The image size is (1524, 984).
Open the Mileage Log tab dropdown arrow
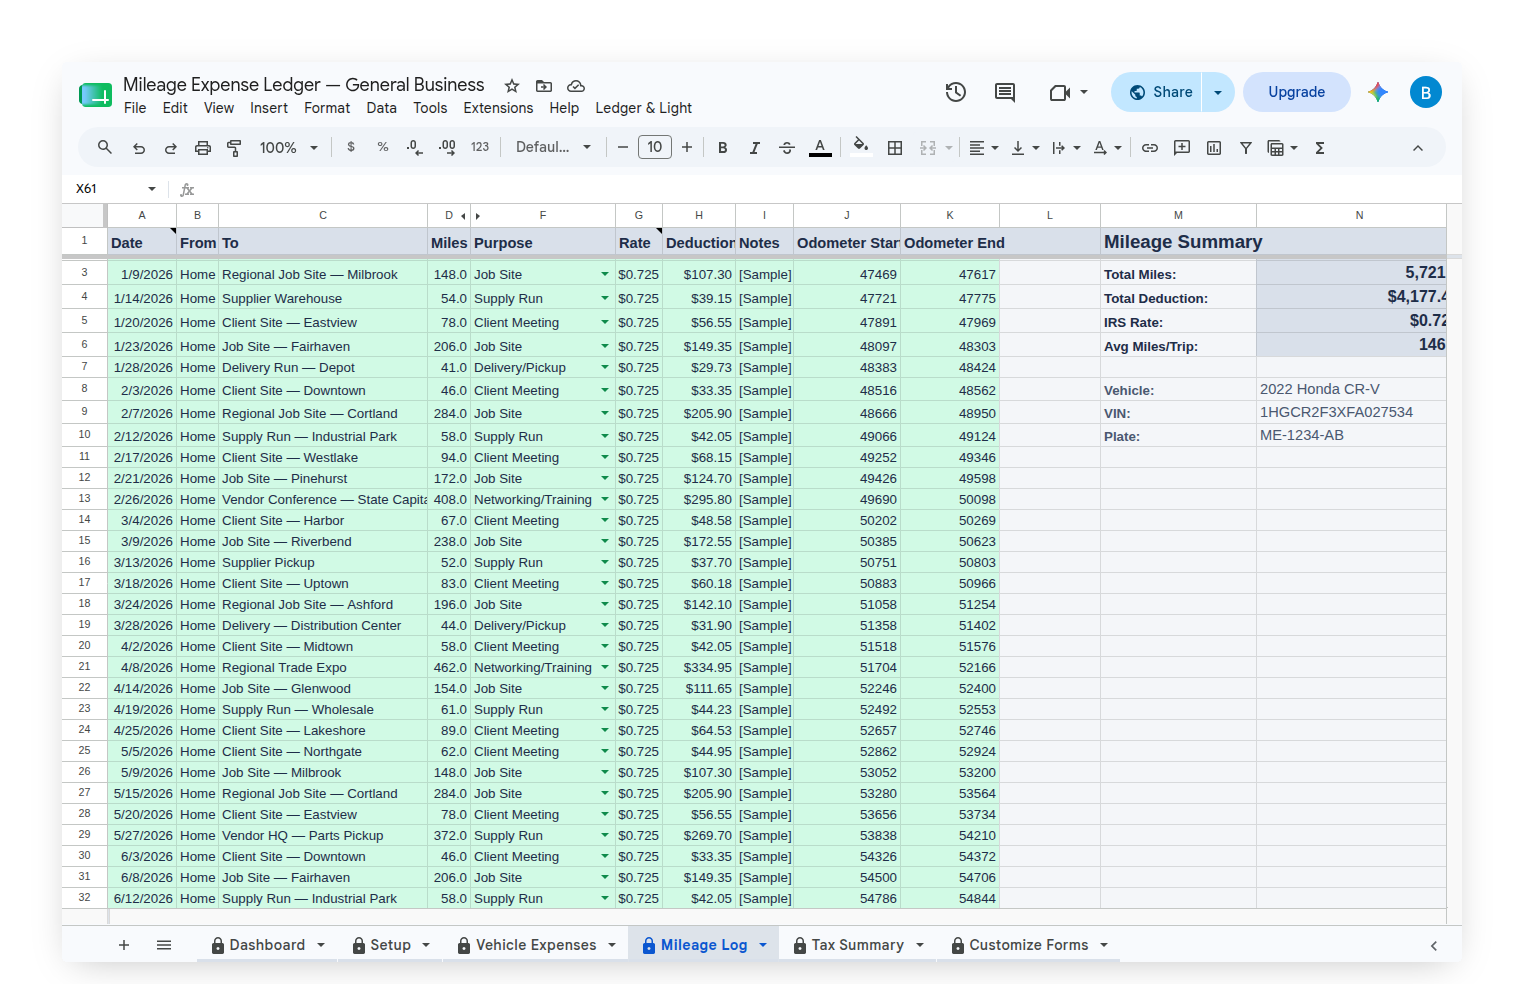click(x=763, y=945)
